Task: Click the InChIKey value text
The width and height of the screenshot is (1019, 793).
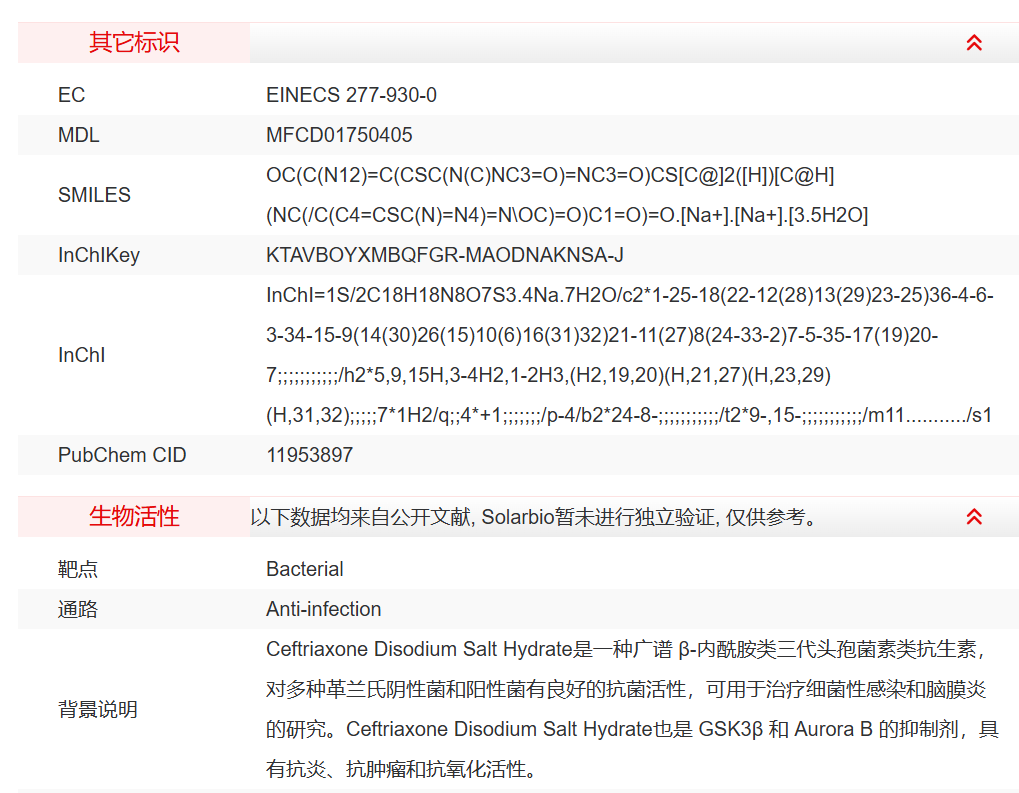Action: tap(444, 255)
